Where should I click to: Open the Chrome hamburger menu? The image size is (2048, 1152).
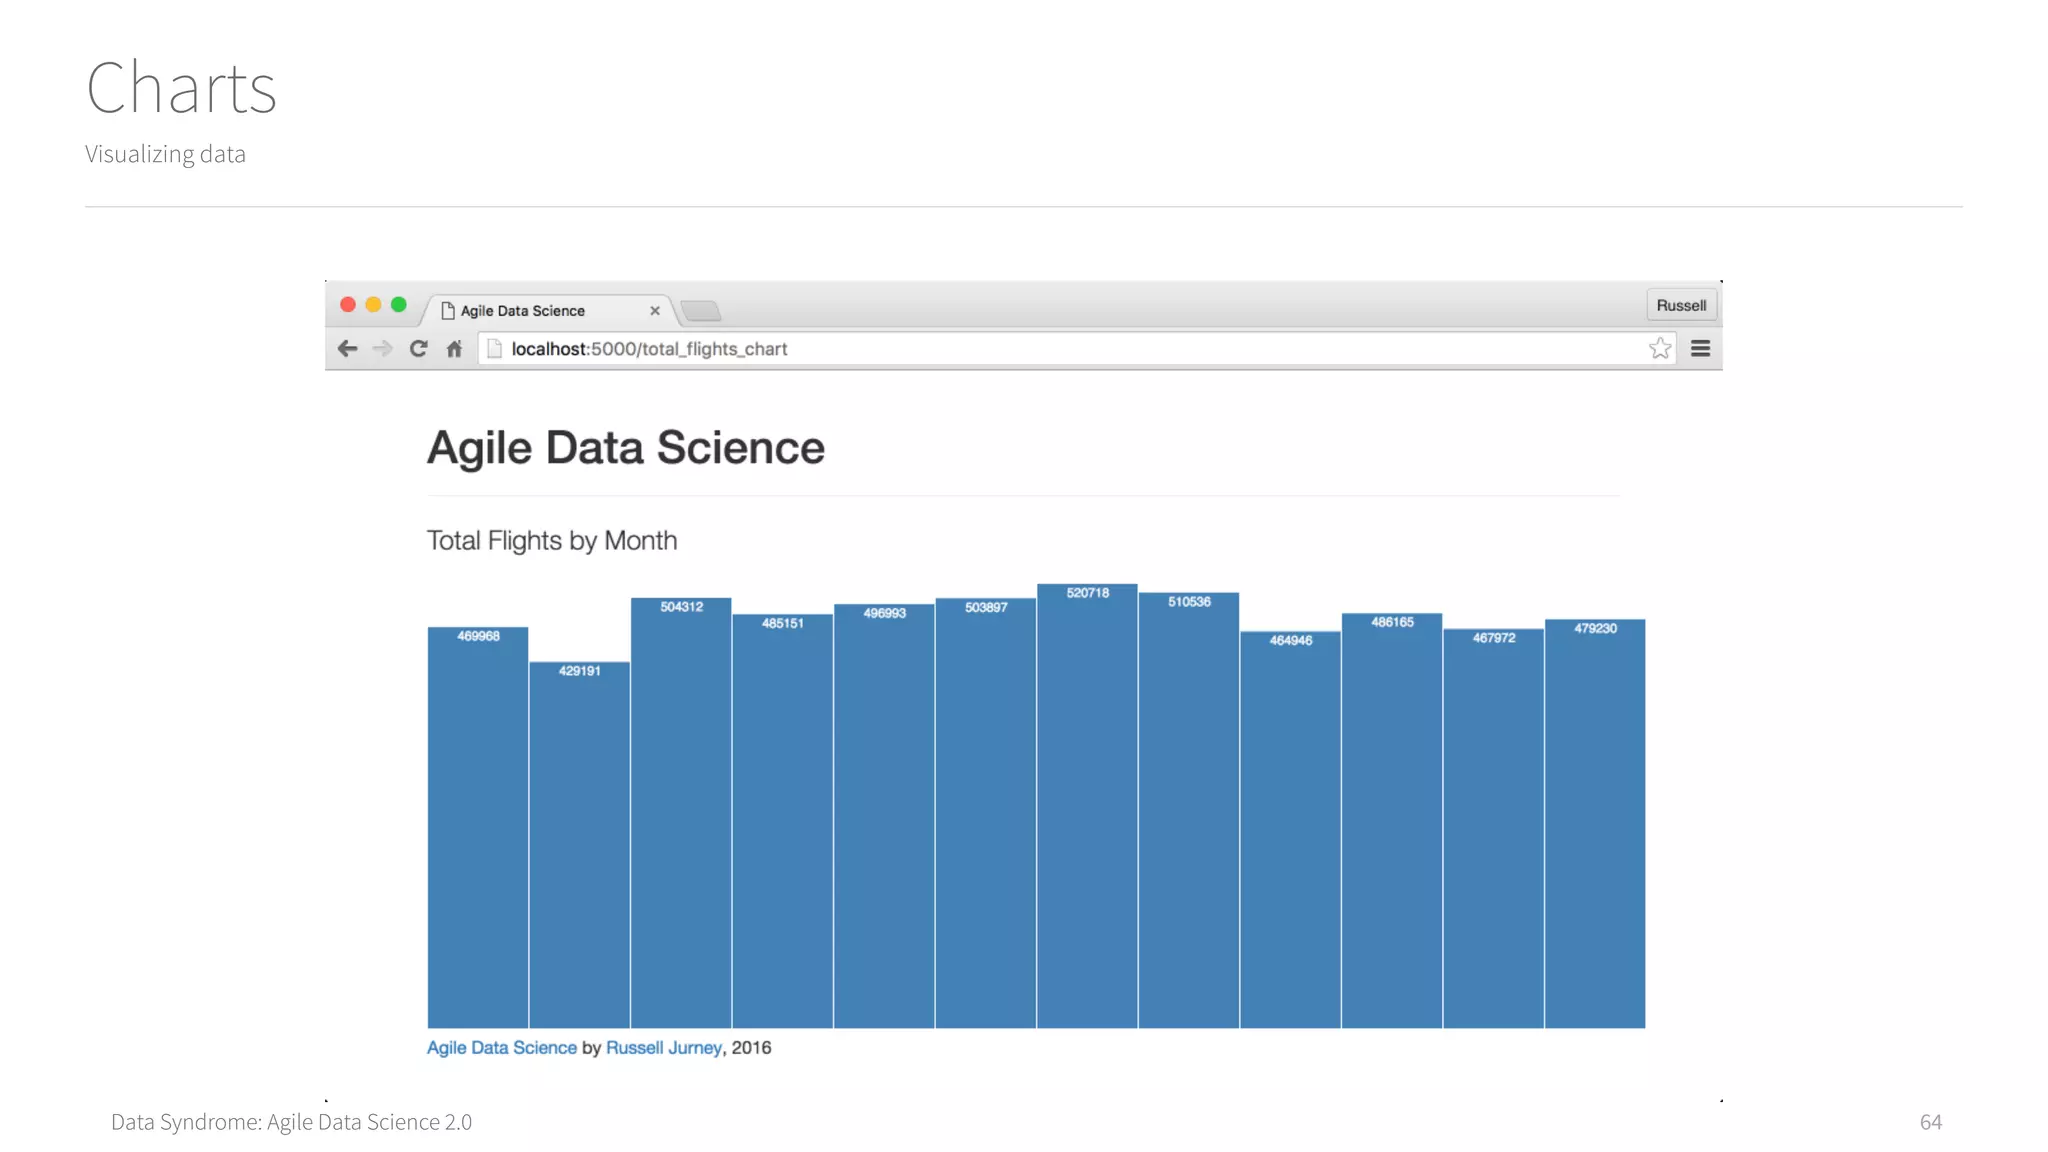pos(1700,349)
